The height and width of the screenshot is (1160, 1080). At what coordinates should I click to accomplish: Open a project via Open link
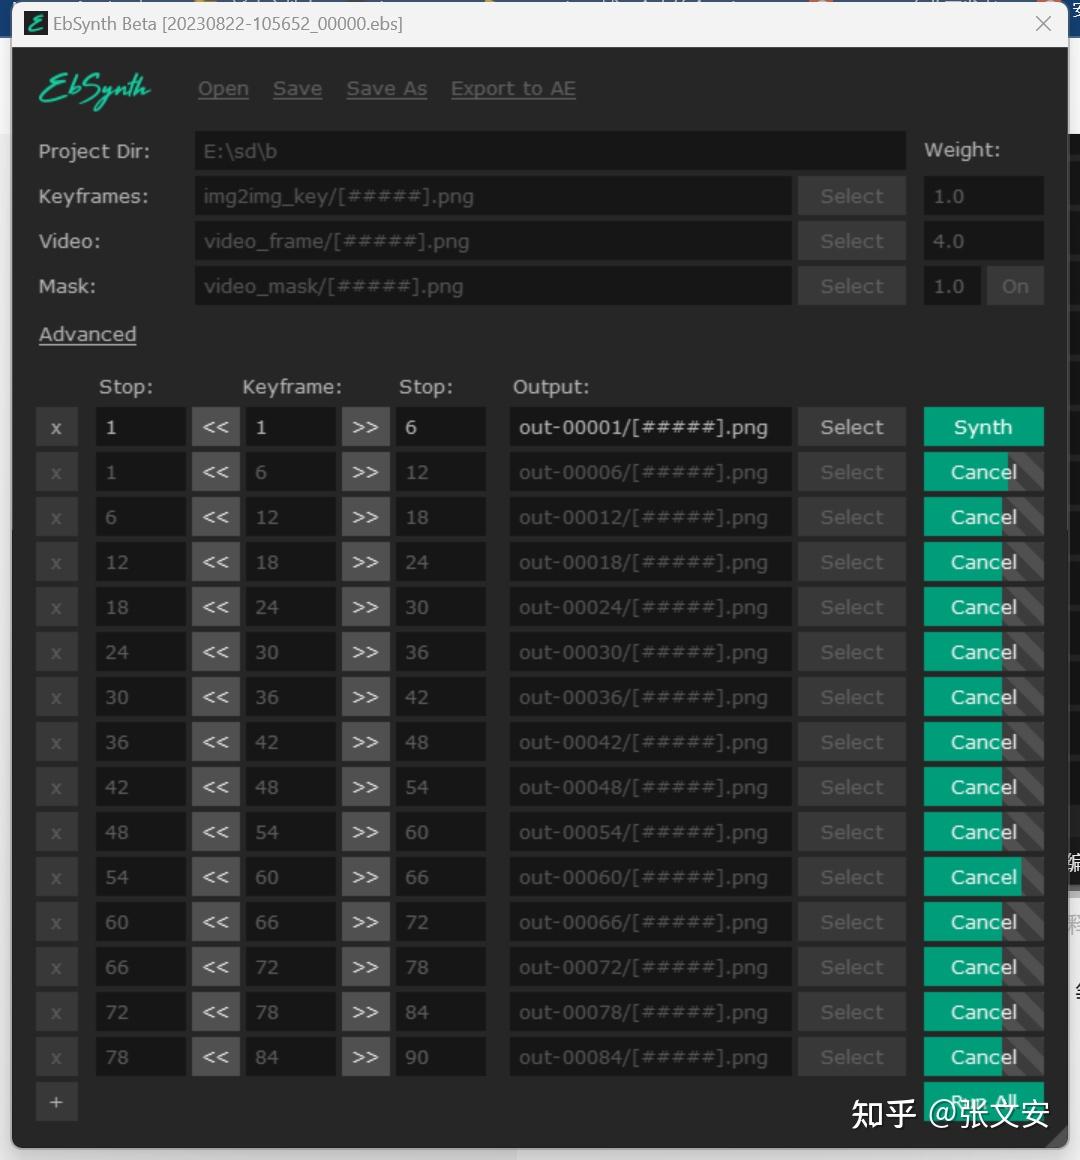click(x=223, y=89)
